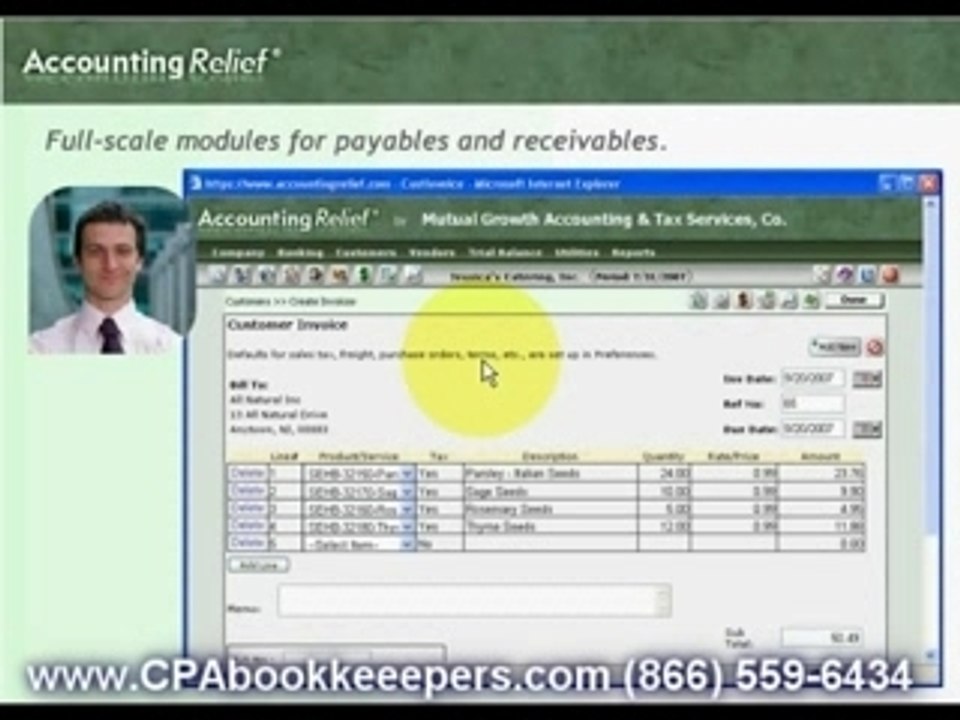Click the Add Line button
Screen dimensions: 960x720
[x=258, y=565]
